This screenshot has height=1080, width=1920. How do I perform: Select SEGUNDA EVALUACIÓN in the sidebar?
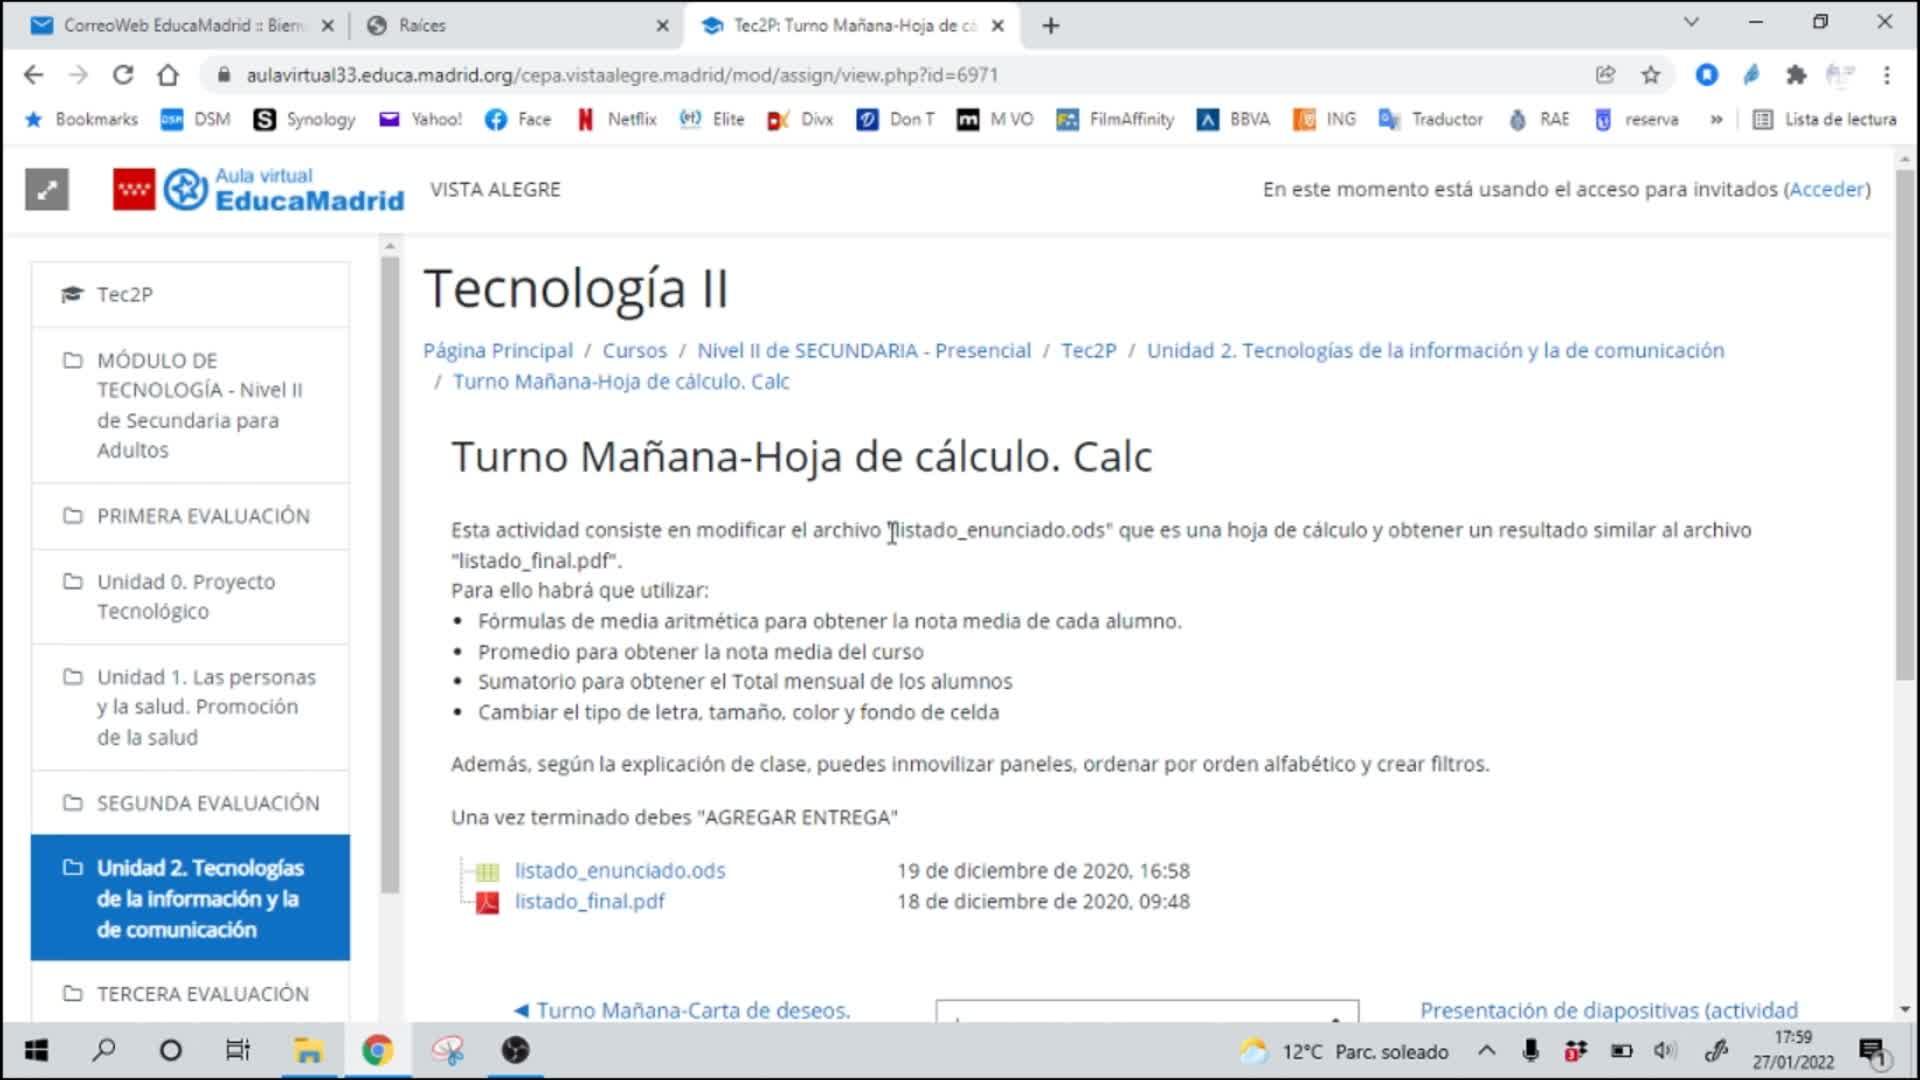tap(207, 803)
